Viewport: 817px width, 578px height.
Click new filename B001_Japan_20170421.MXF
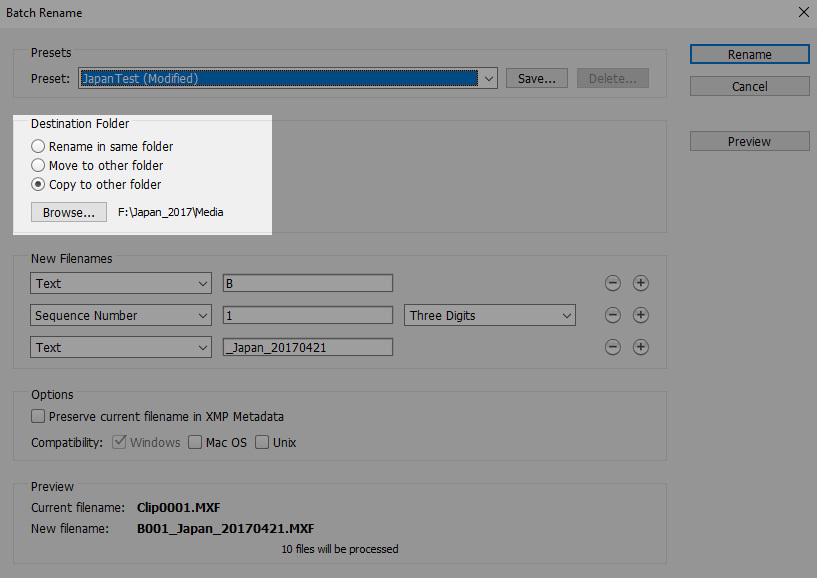pos(225,528)
